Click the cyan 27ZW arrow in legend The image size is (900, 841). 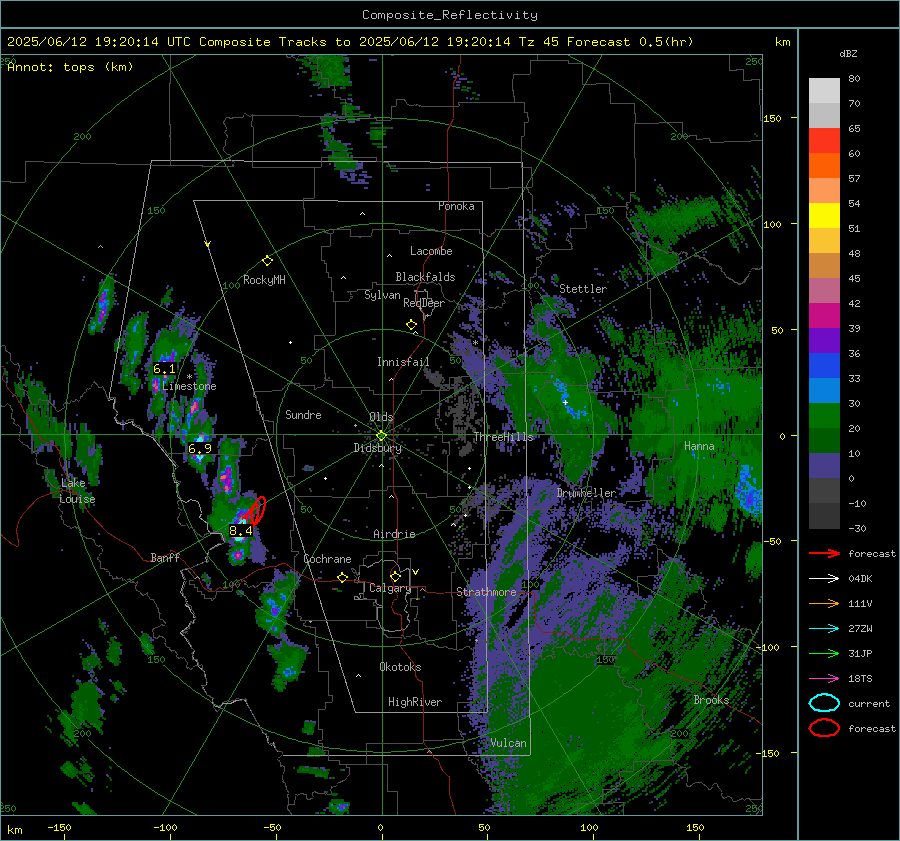tap(824, 629)
